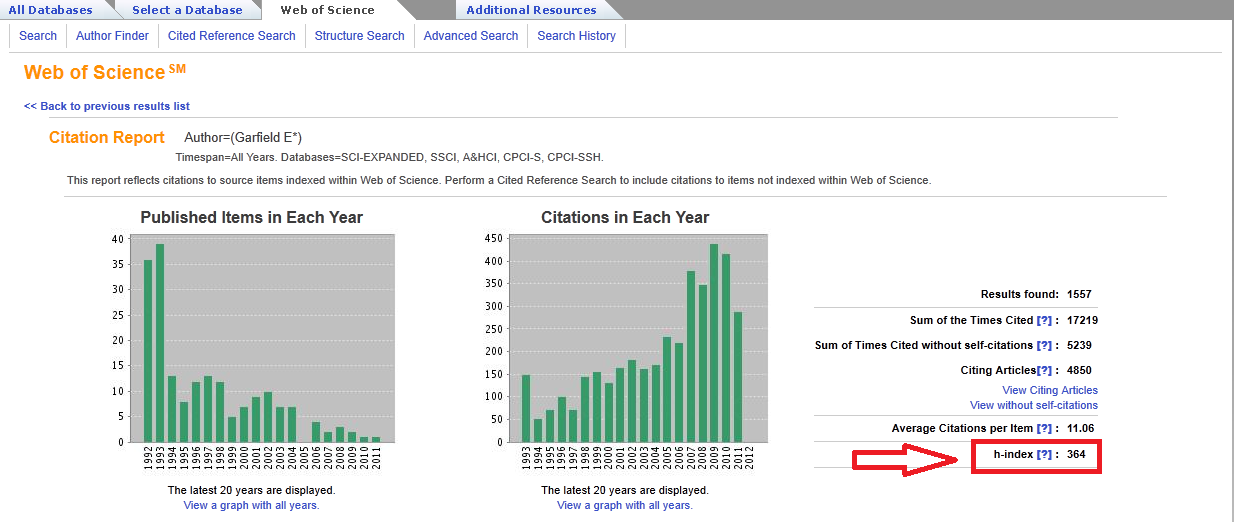Open help [?] for Times Cited without self-citations
The width and height of the screenshot is (1234, 522).
pyautogui.click(x=1045, y=345)
